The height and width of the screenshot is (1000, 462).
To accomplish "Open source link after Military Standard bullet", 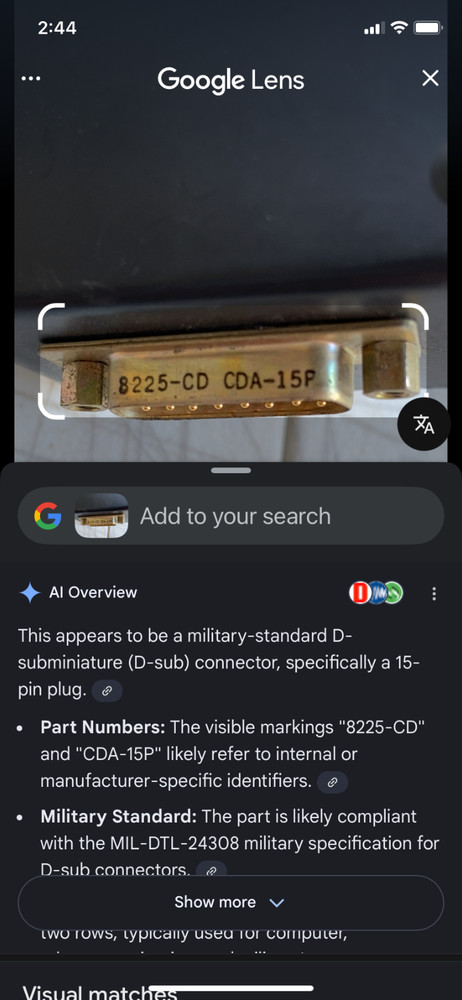I will [x=211, y=870].
